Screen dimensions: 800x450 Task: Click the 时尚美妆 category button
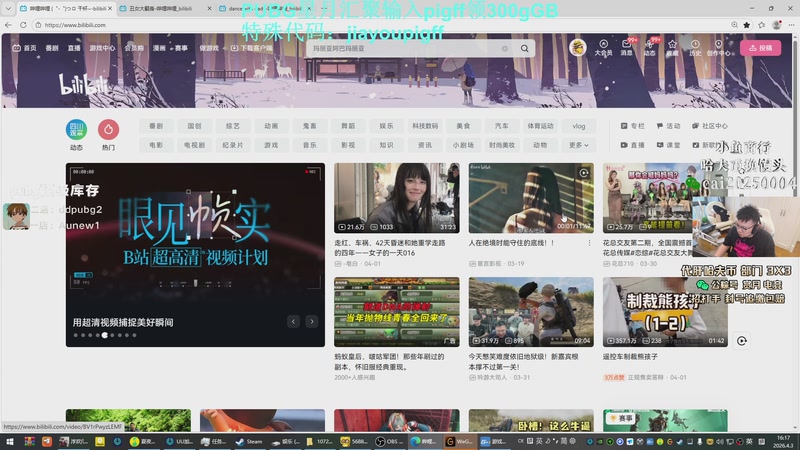tap(502, 145)
